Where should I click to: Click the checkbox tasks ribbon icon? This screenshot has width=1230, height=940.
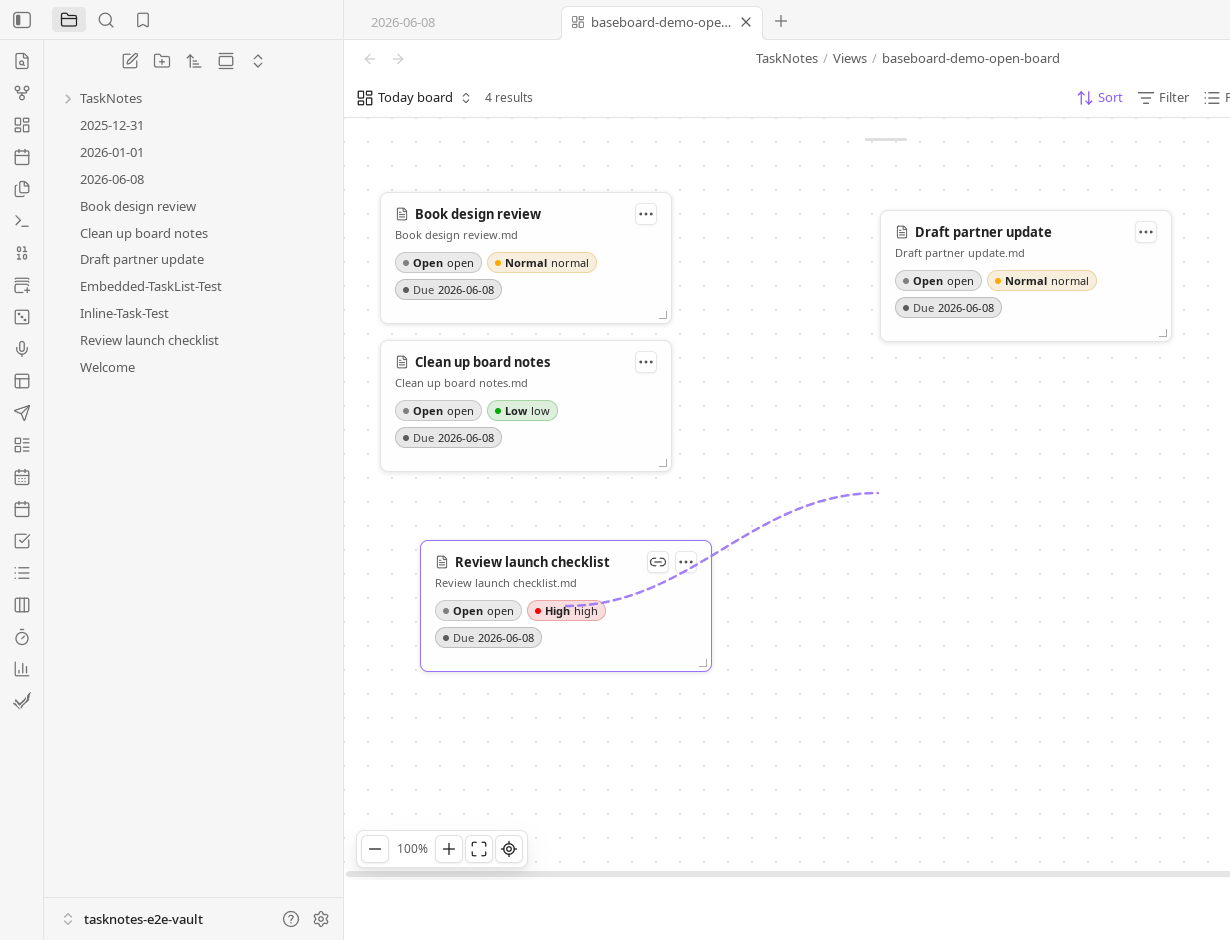pyautogui.click(x=22, y=541)
